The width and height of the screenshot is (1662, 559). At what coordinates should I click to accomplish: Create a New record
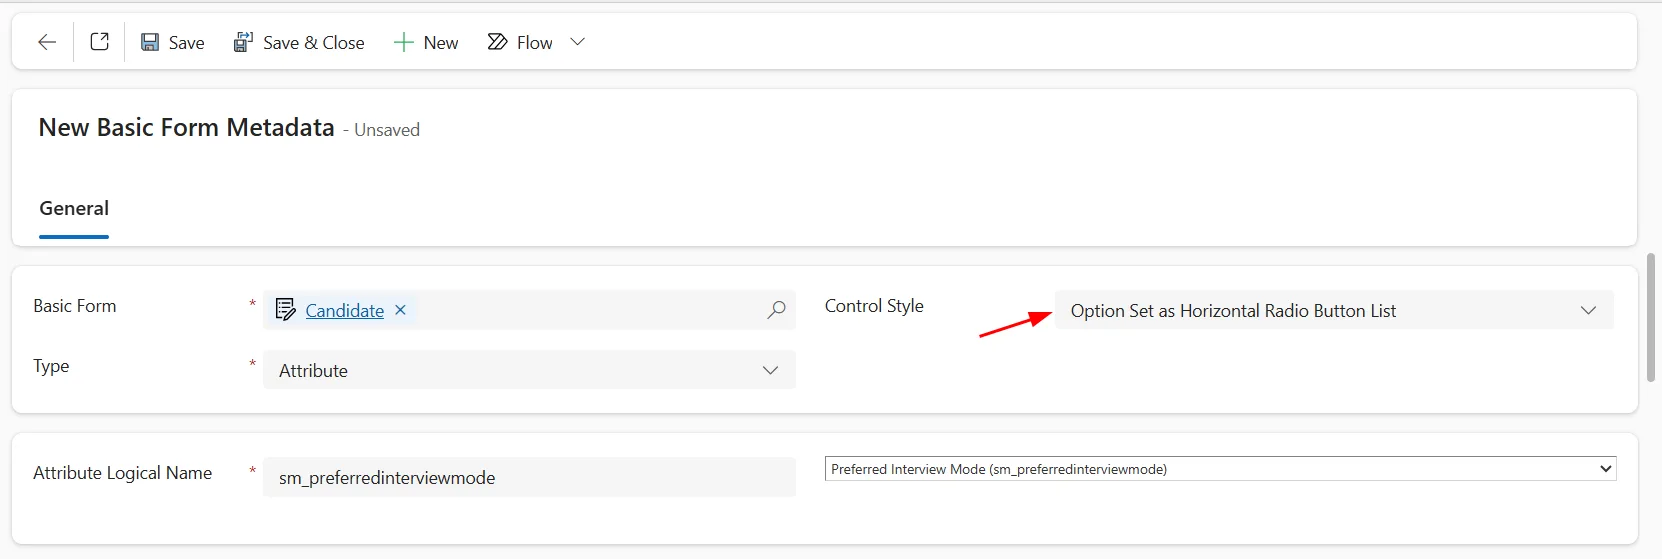(x=426, y=42)
